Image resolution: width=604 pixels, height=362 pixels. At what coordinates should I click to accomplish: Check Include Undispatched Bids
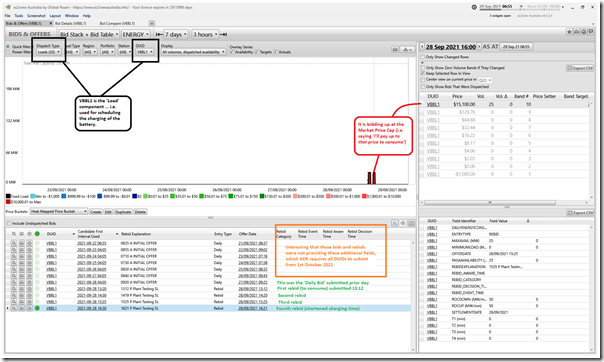(x=8, y=223)
